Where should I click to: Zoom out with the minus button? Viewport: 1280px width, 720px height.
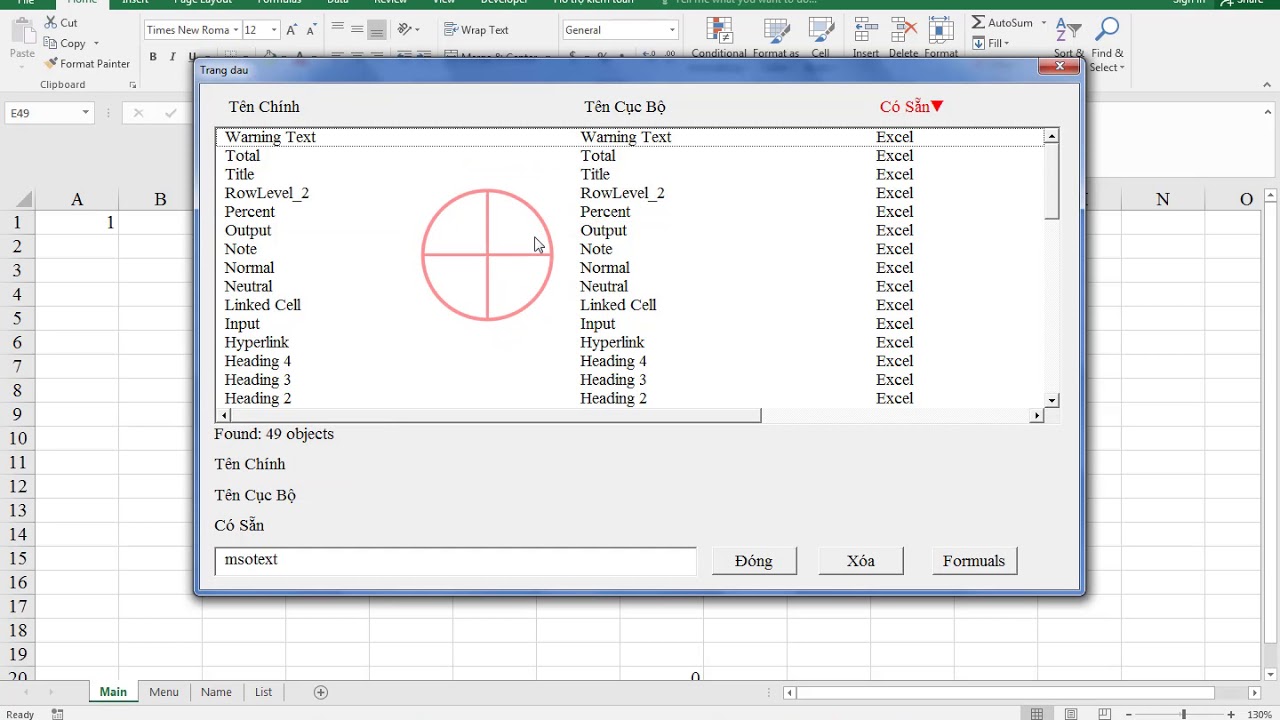tap(1131, 714)
